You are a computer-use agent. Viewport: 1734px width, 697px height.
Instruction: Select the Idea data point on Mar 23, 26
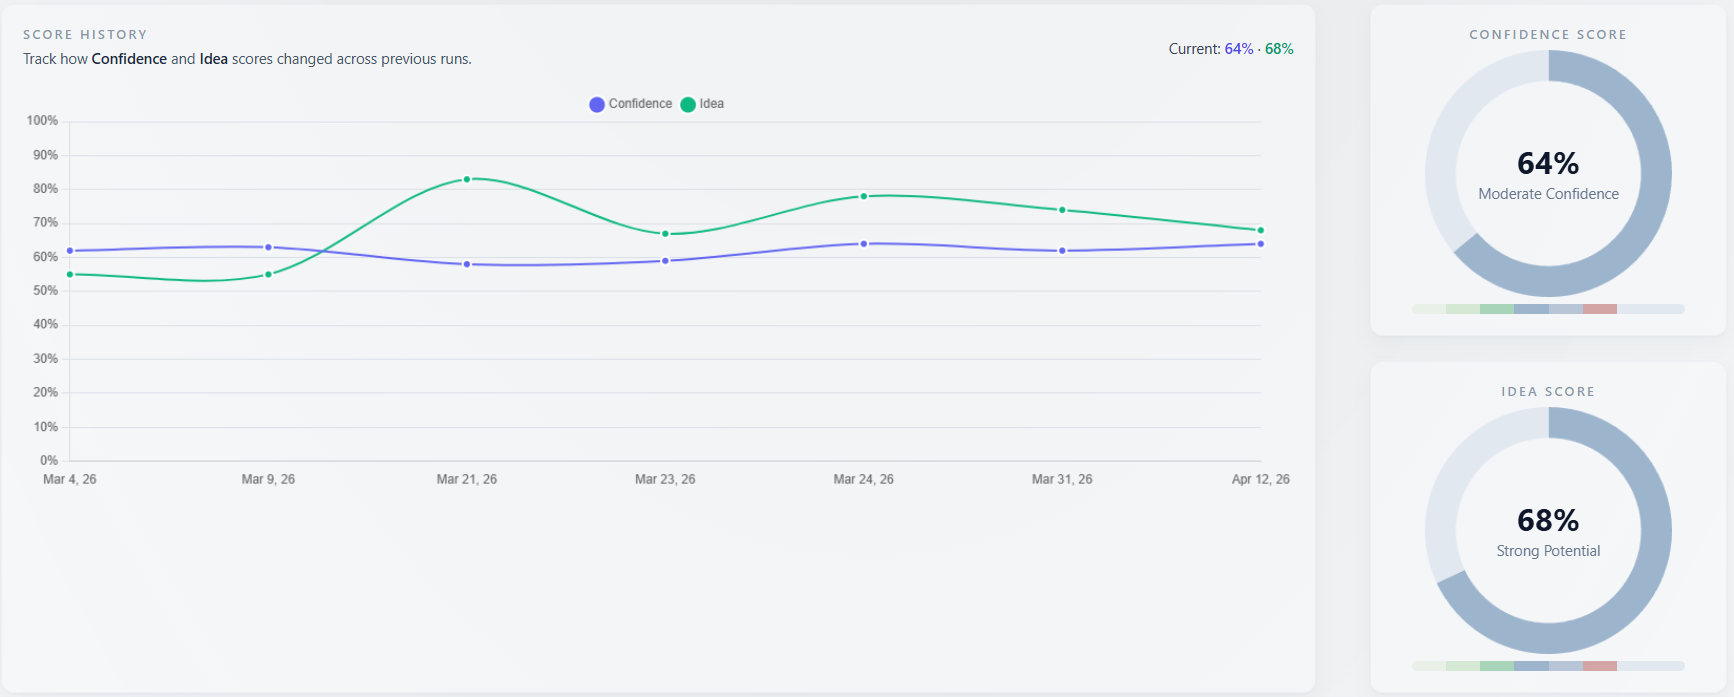665,234
